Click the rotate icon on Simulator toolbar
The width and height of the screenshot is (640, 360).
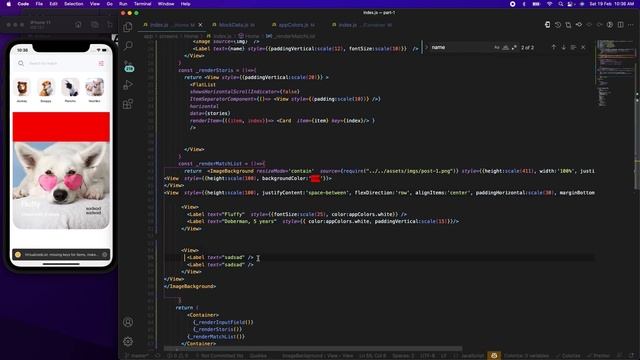click(110, 25)
